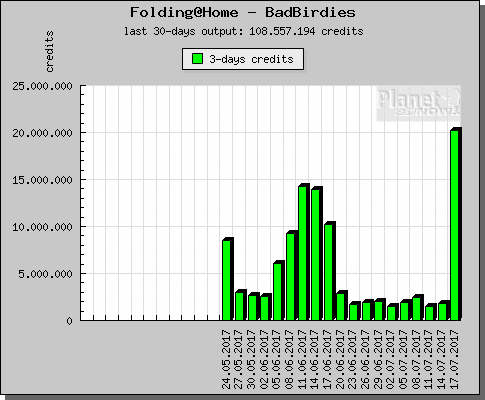This screenshot has width=485, height=400.
Task: Click the date label 11.07.2017
Action: (x=429, y=359)
